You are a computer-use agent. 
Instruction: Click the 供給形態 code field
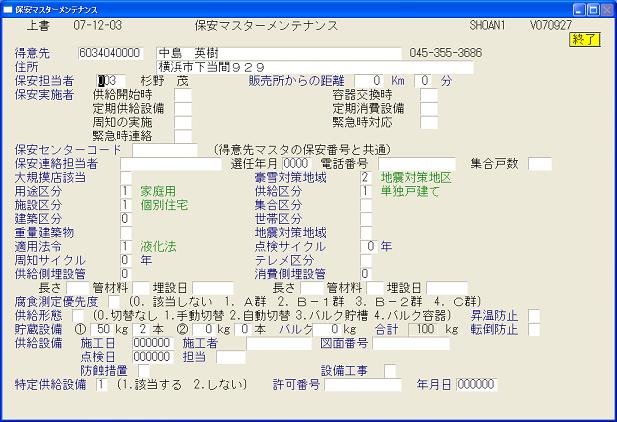click(78, 316)
